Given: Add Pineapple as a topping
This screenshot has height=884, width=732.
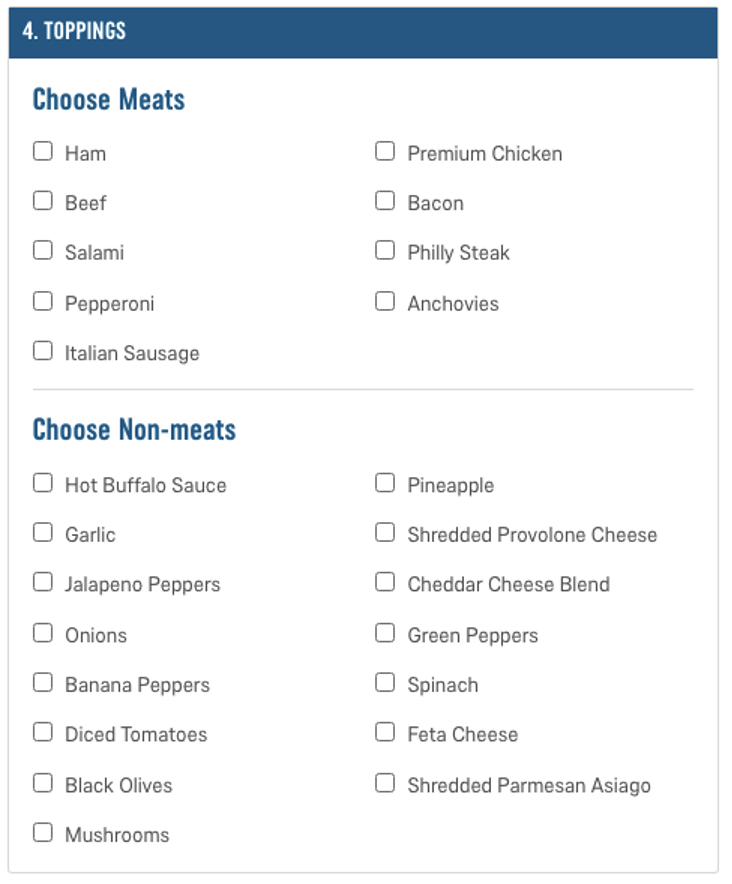Looking at the screenshot, I should click(385, 484).
